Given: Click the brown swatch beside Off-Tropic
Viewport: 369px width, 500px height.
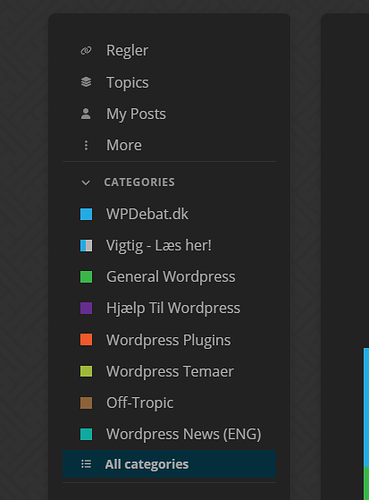Looking at the screenshot, I should tap(86, 403).
